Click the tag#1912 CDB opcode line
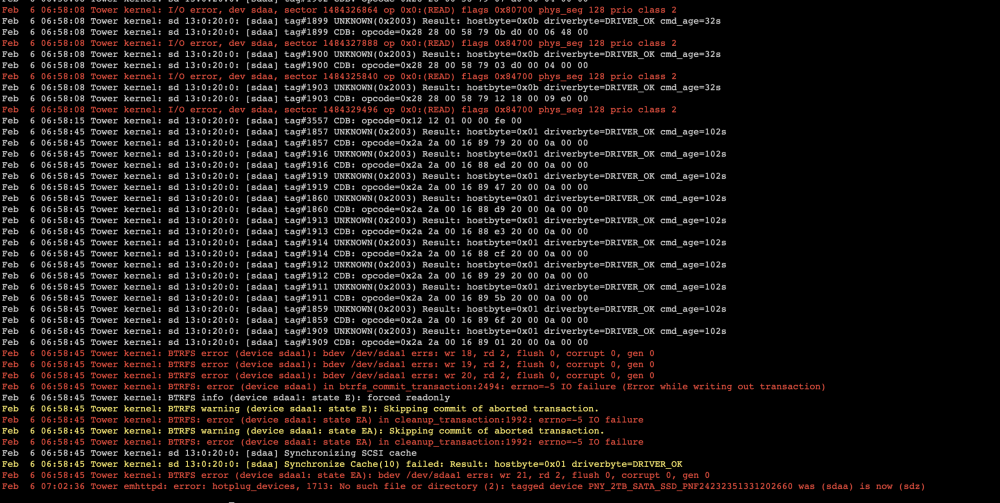 (x=295, y=276)
